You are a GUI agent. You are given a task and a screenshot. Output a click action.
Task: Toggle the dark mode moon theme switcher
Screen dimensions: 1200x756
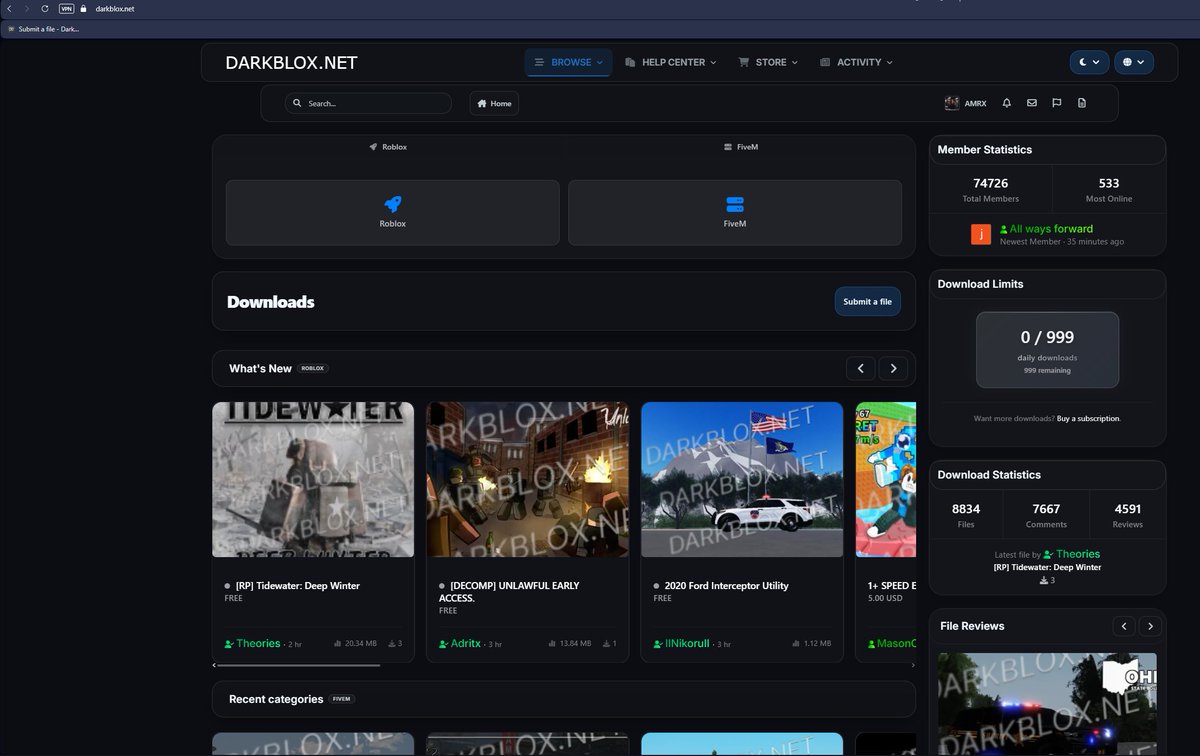1089,62
